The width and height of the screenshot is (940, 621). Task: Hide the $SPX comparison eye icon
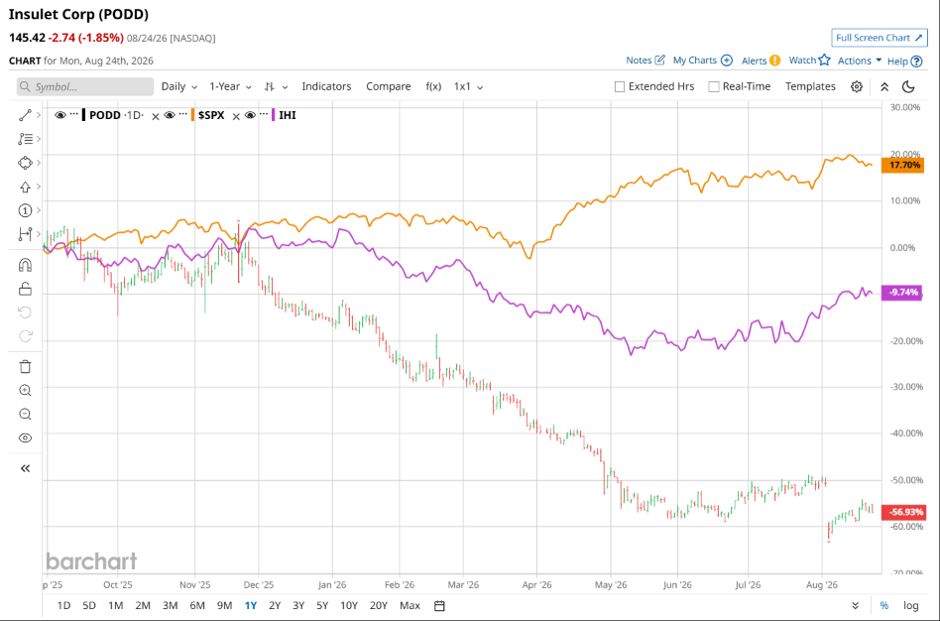click(170, 115)
